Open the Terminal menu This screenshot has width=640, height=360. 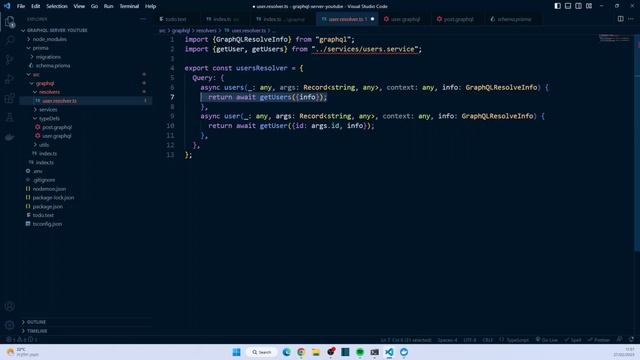point(129,6)
